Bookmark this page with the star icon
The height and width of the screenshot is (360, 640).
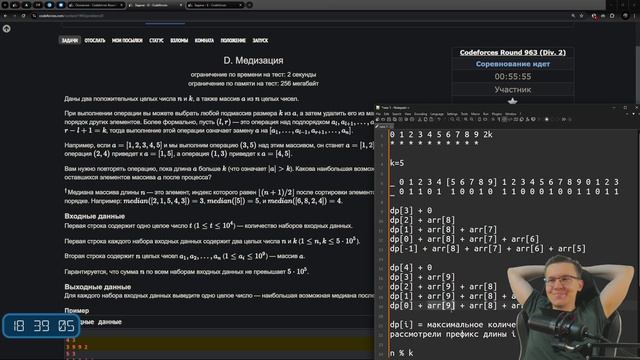[581, 16]
